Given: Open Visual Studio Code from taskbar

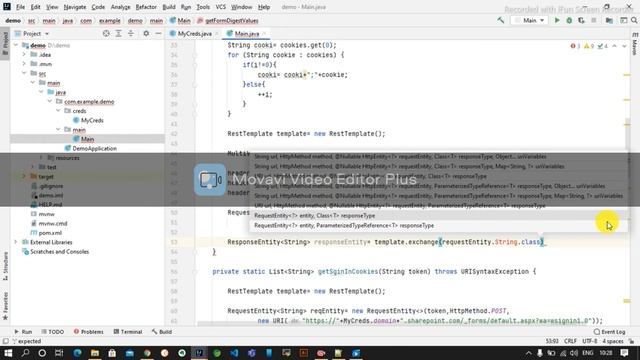Looking at the screenshot, I should [x=234, y=353].
